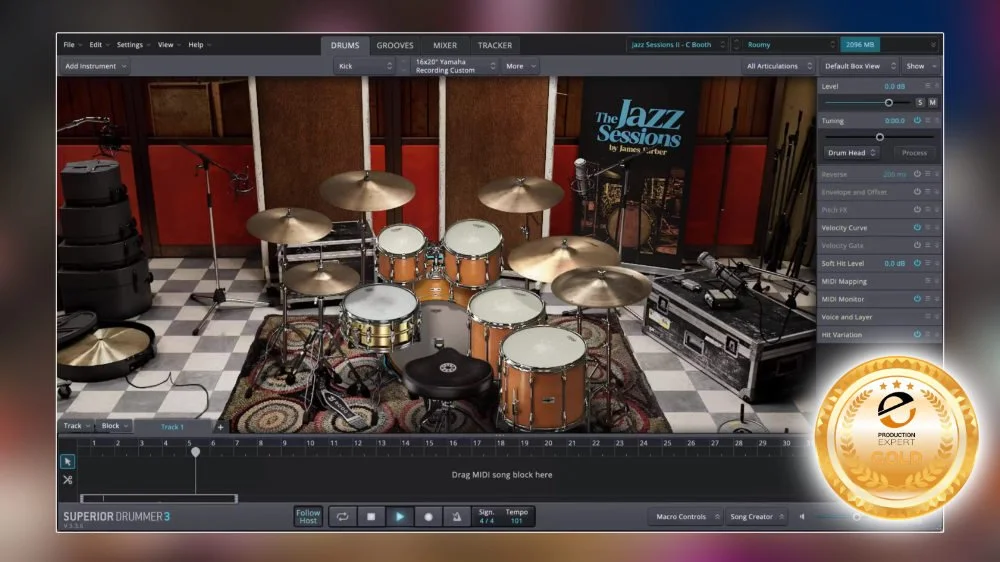Start playback with the play button
The width and height of the screenshot is (1000, 562).
coord(399,516)
